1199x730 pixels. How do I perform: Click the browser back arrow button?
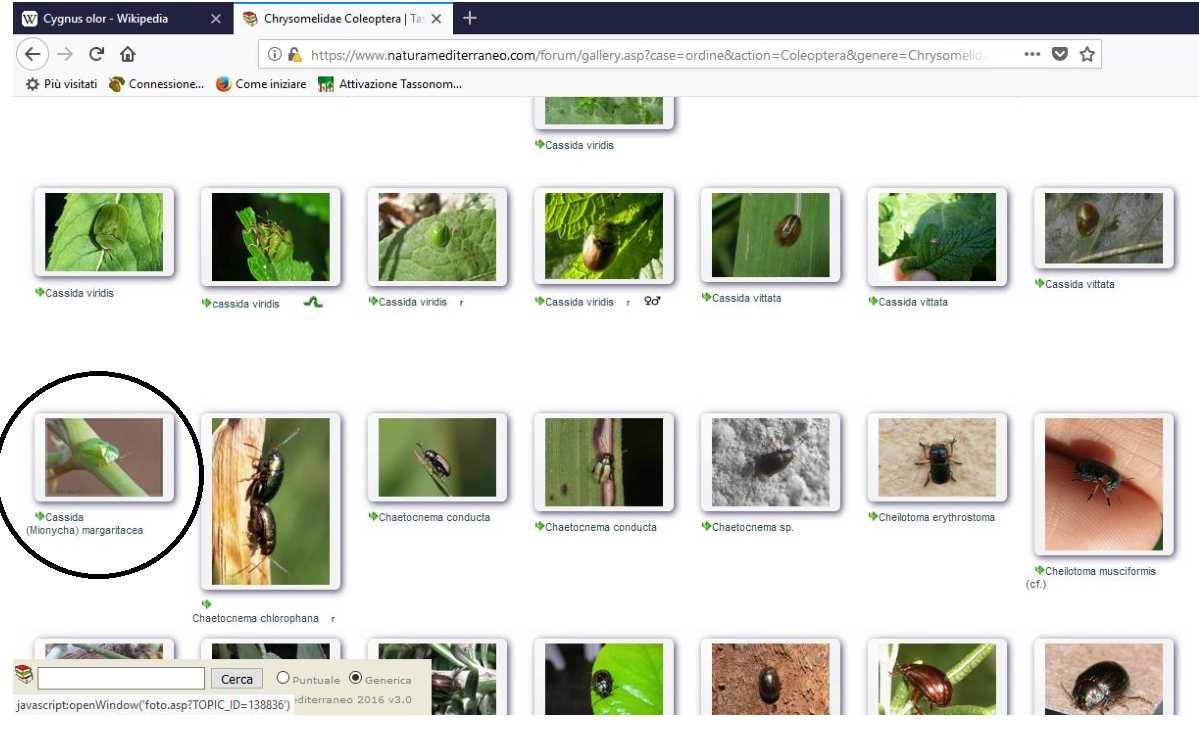[x=33, y=55]
